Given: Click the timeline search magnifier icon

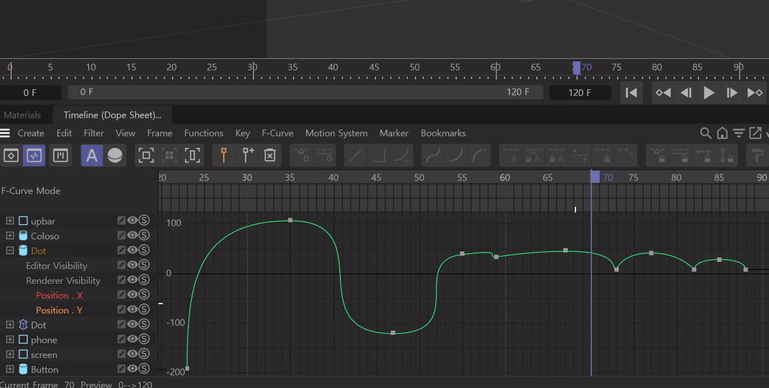Looking at the screenshot, I should [705, 133].
